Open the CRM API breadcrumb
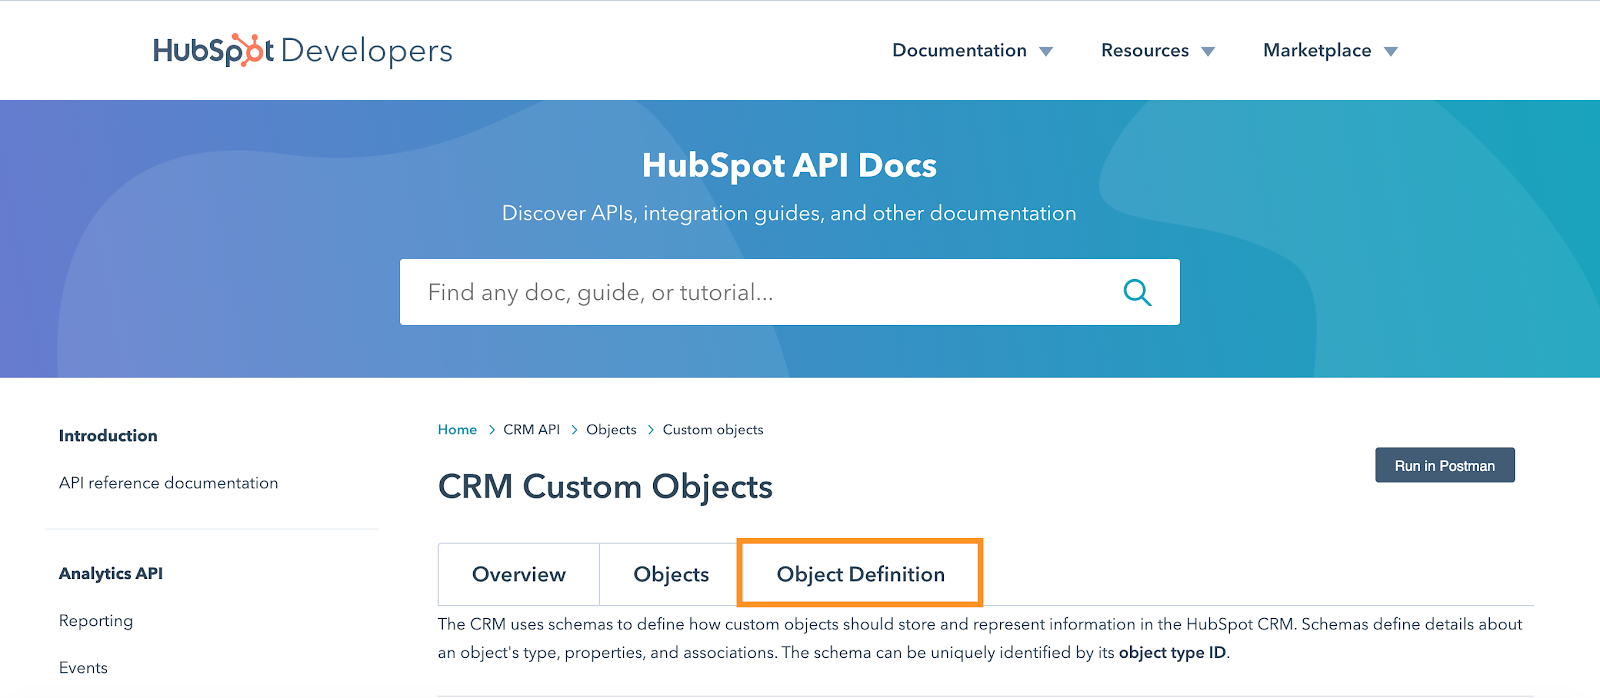This screenshot has height=698, width=1600. click(531, 430)
